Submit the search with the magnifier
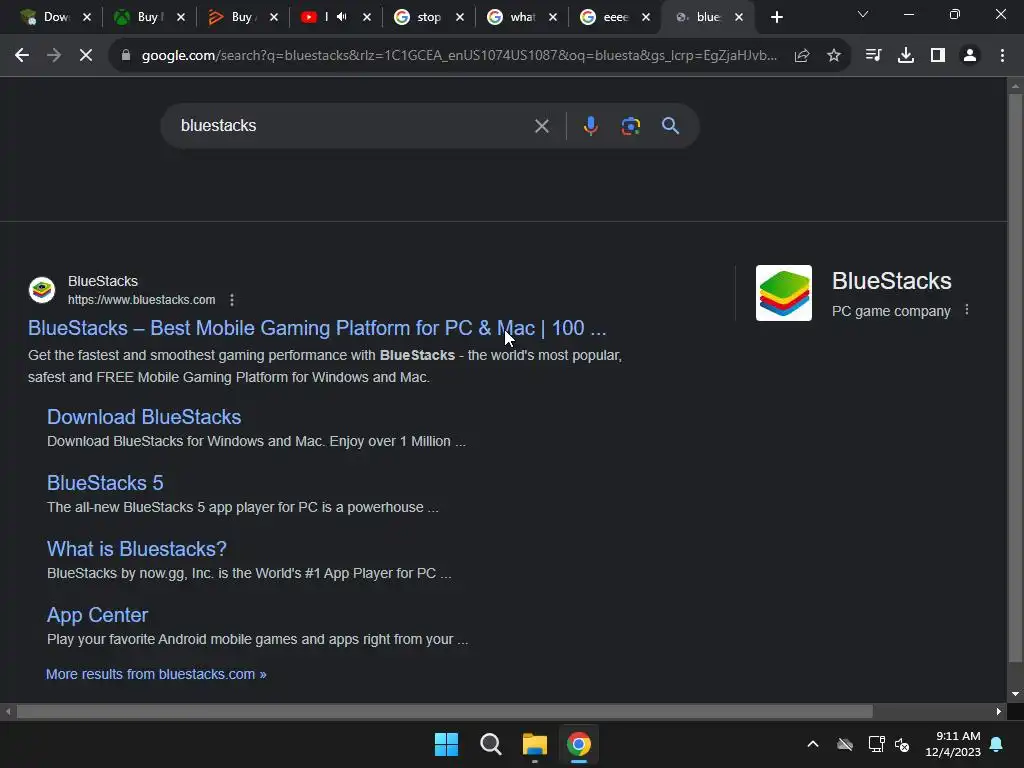The width and height of the screenshot is (1024, 768). (671, 126)
